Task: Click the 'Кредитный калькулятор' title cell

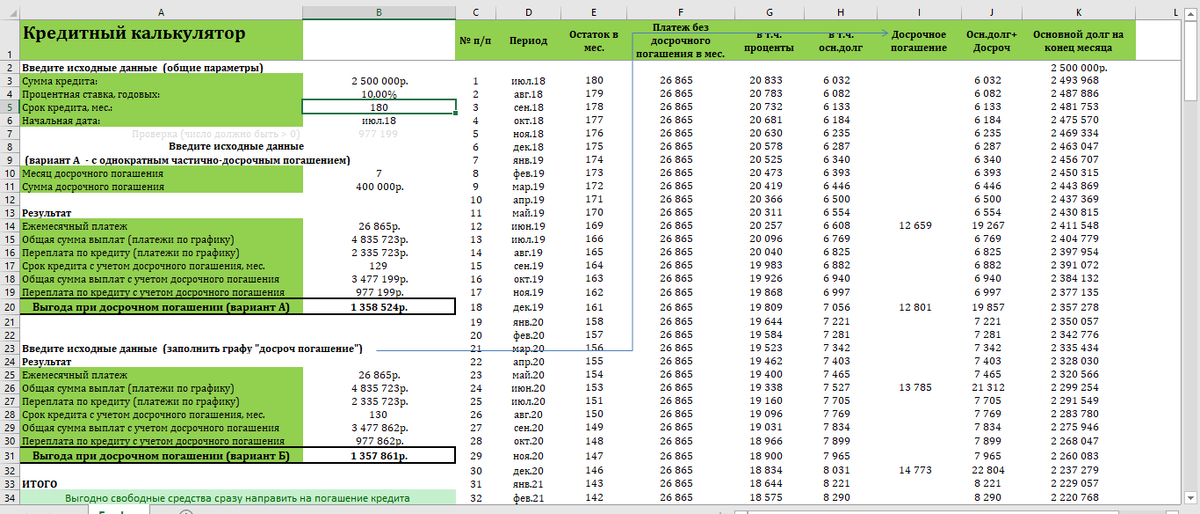Action: click(x=161, y=40)
